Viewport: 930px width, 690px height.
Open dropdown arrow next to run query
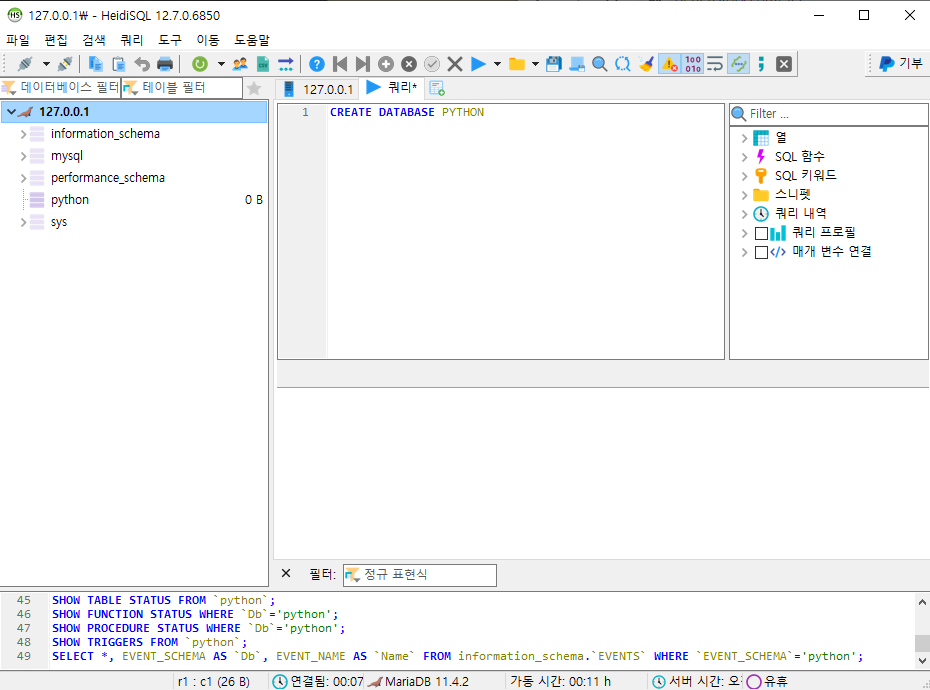(497, 63)
